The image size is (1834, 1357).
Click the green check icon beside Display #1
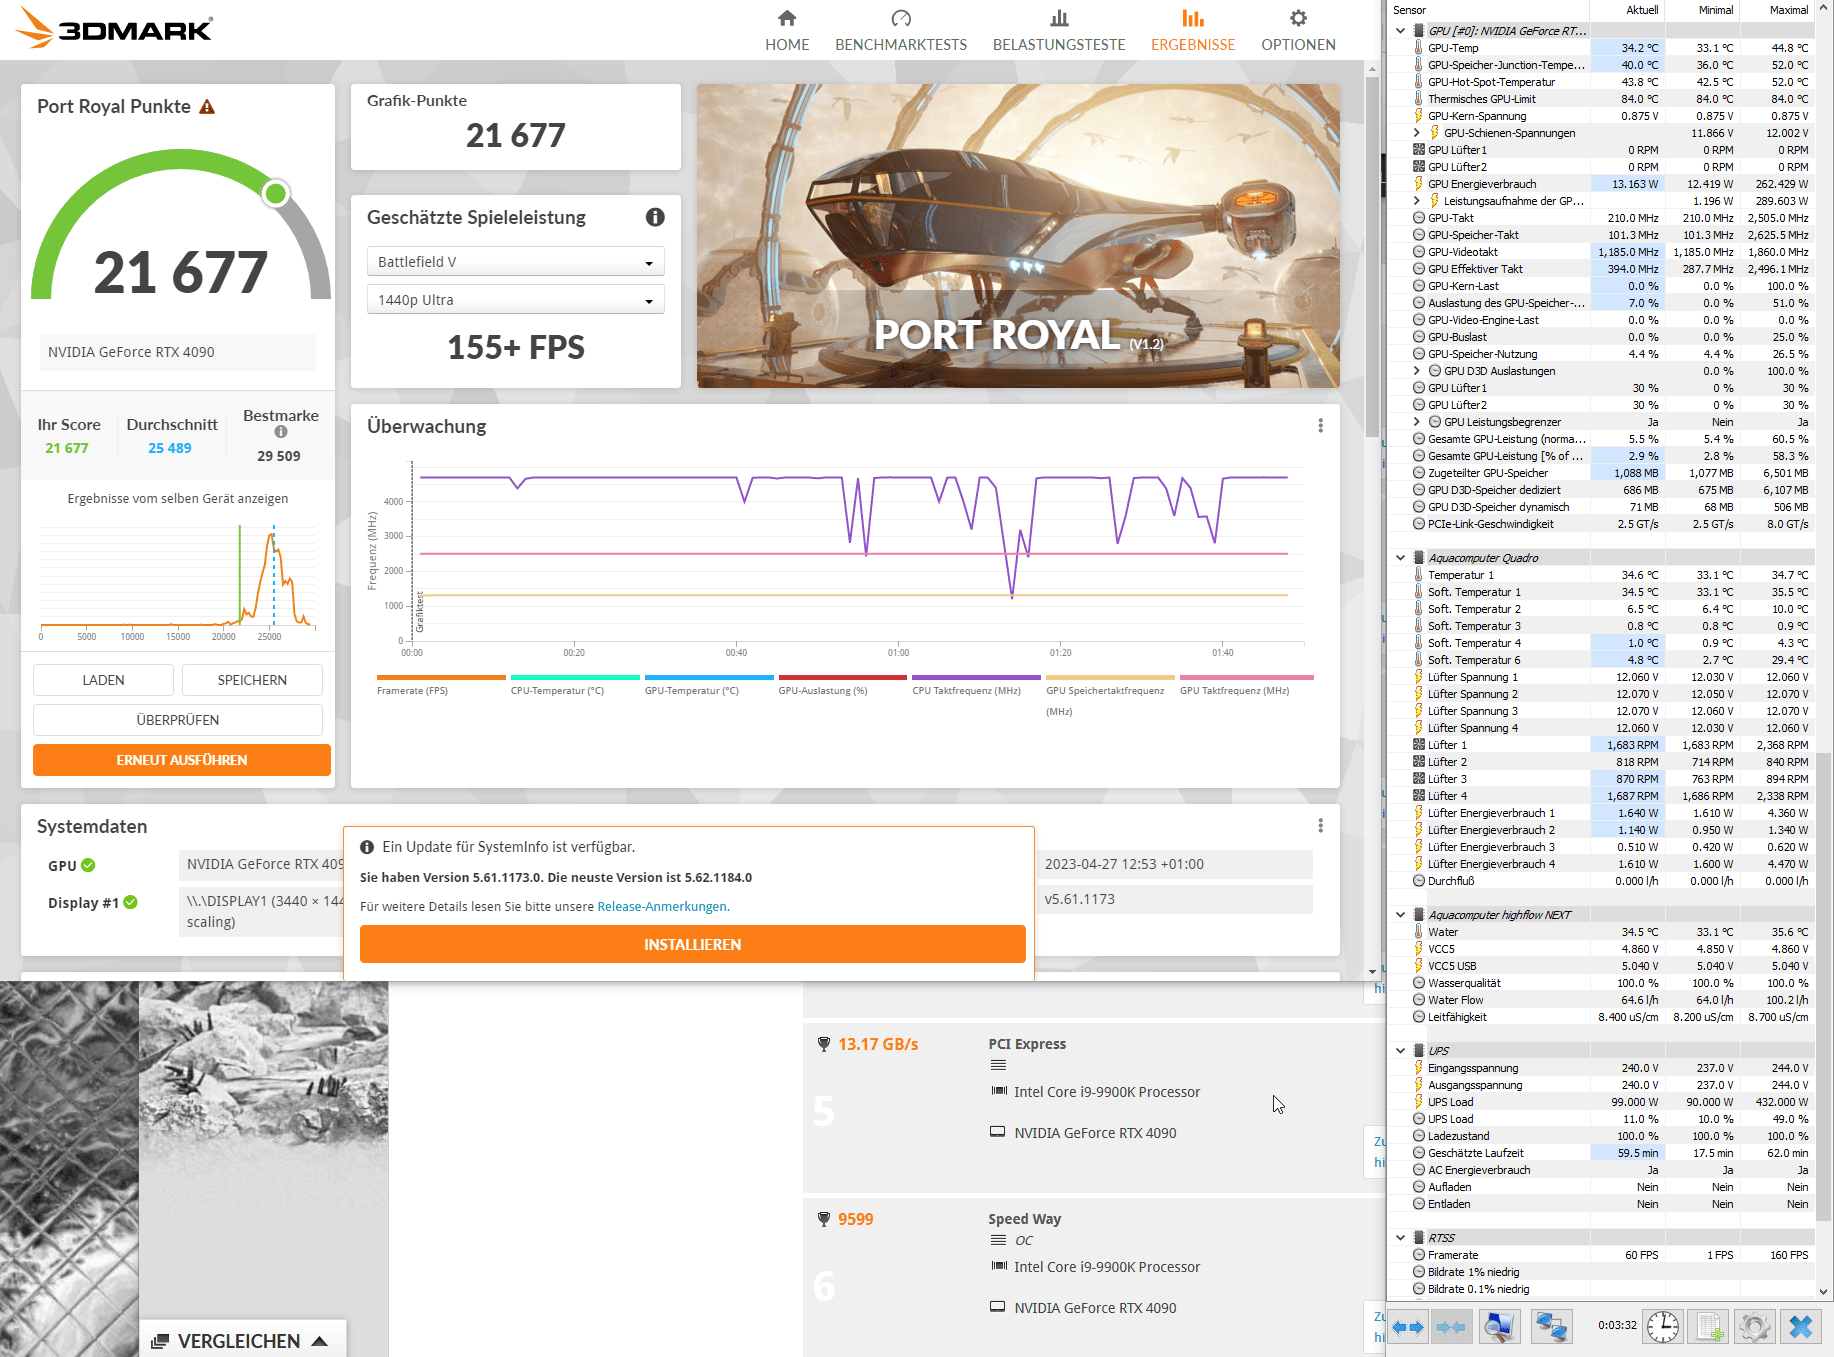point(130,902)
